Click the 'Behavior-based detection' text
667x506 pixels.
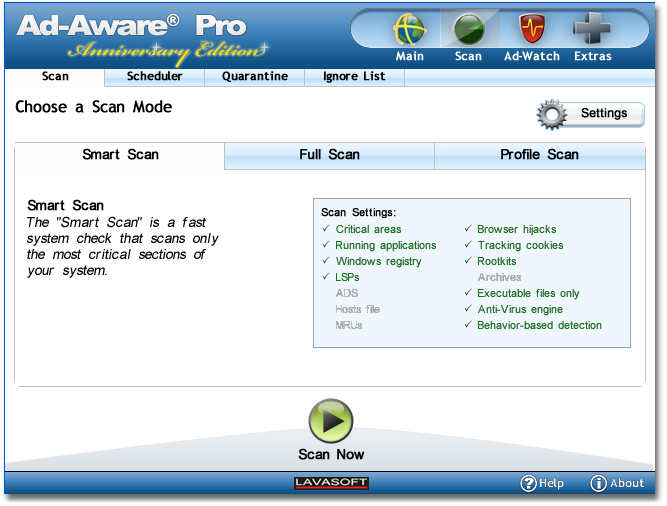tap(539, 326)
